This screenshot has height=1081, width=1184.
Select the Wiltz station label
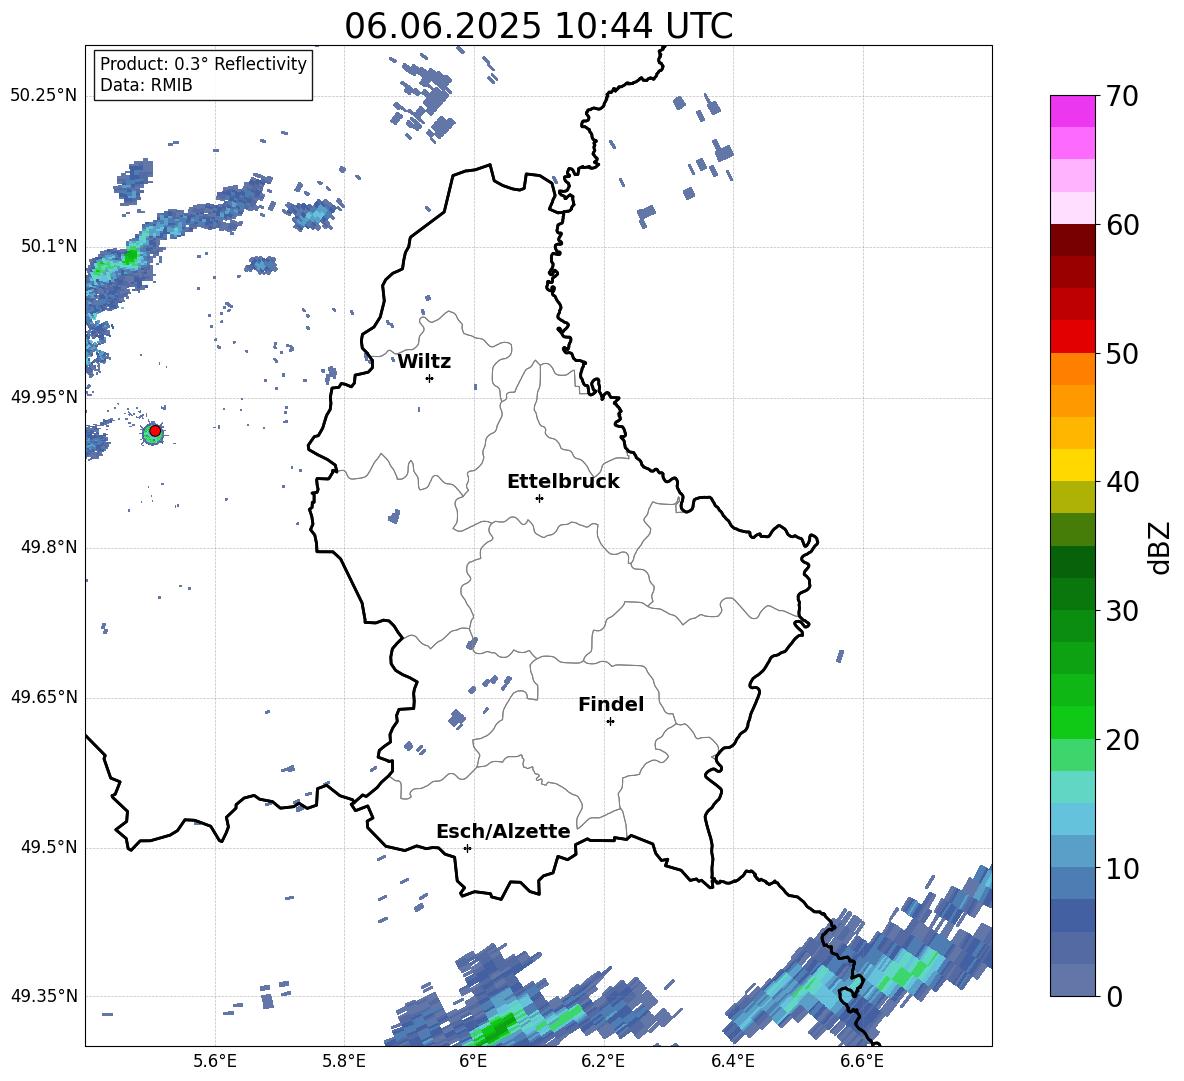pos(424,362)
